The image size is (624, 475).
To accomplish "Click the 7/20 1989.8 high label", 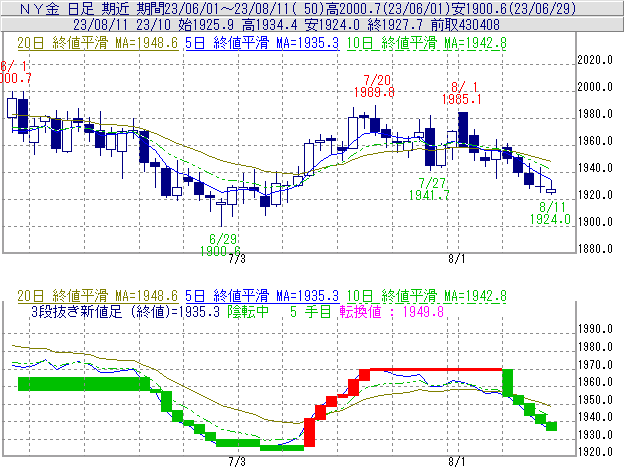I will coord(374,86).
